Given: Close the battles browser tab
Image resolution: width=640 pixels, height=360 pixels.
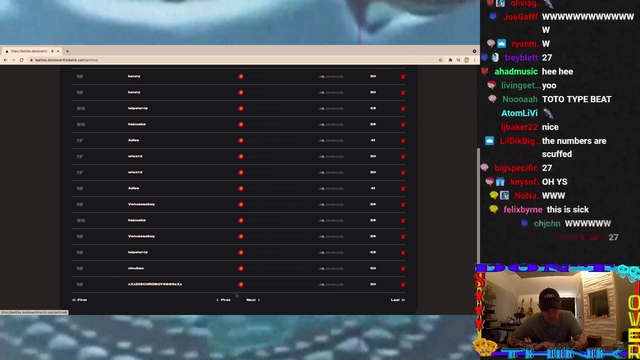Looking at the screenshot, I should (58, 51).
